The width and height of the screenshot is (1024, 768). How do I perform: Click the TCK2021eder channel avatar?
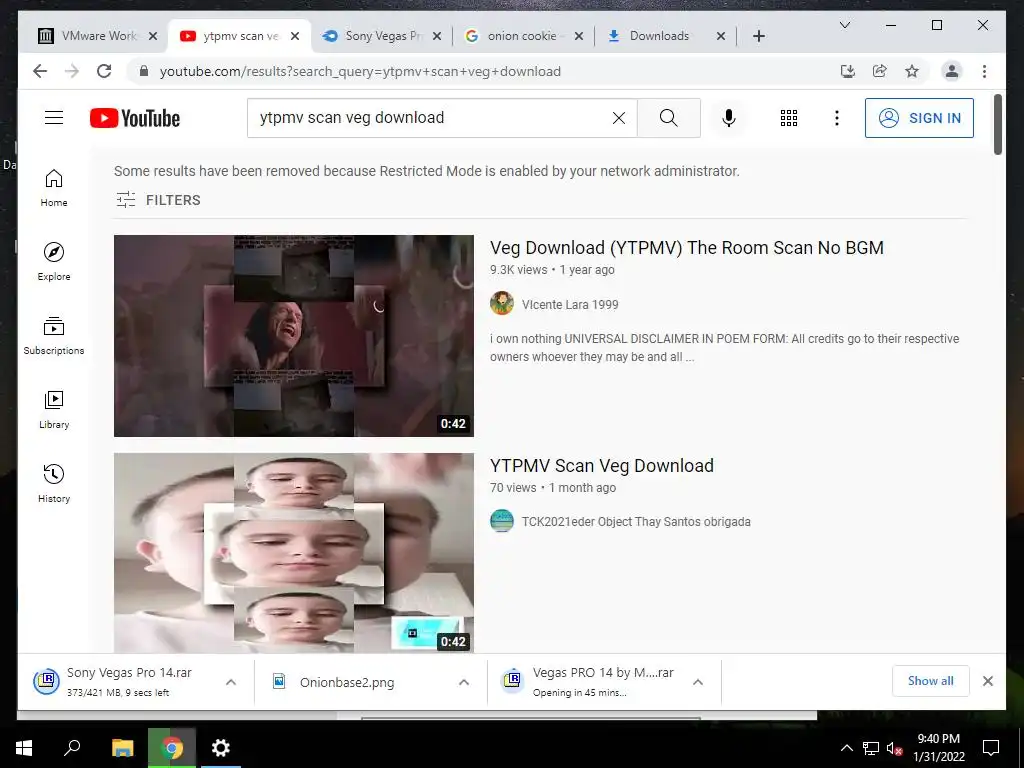(x=502, y=521)
